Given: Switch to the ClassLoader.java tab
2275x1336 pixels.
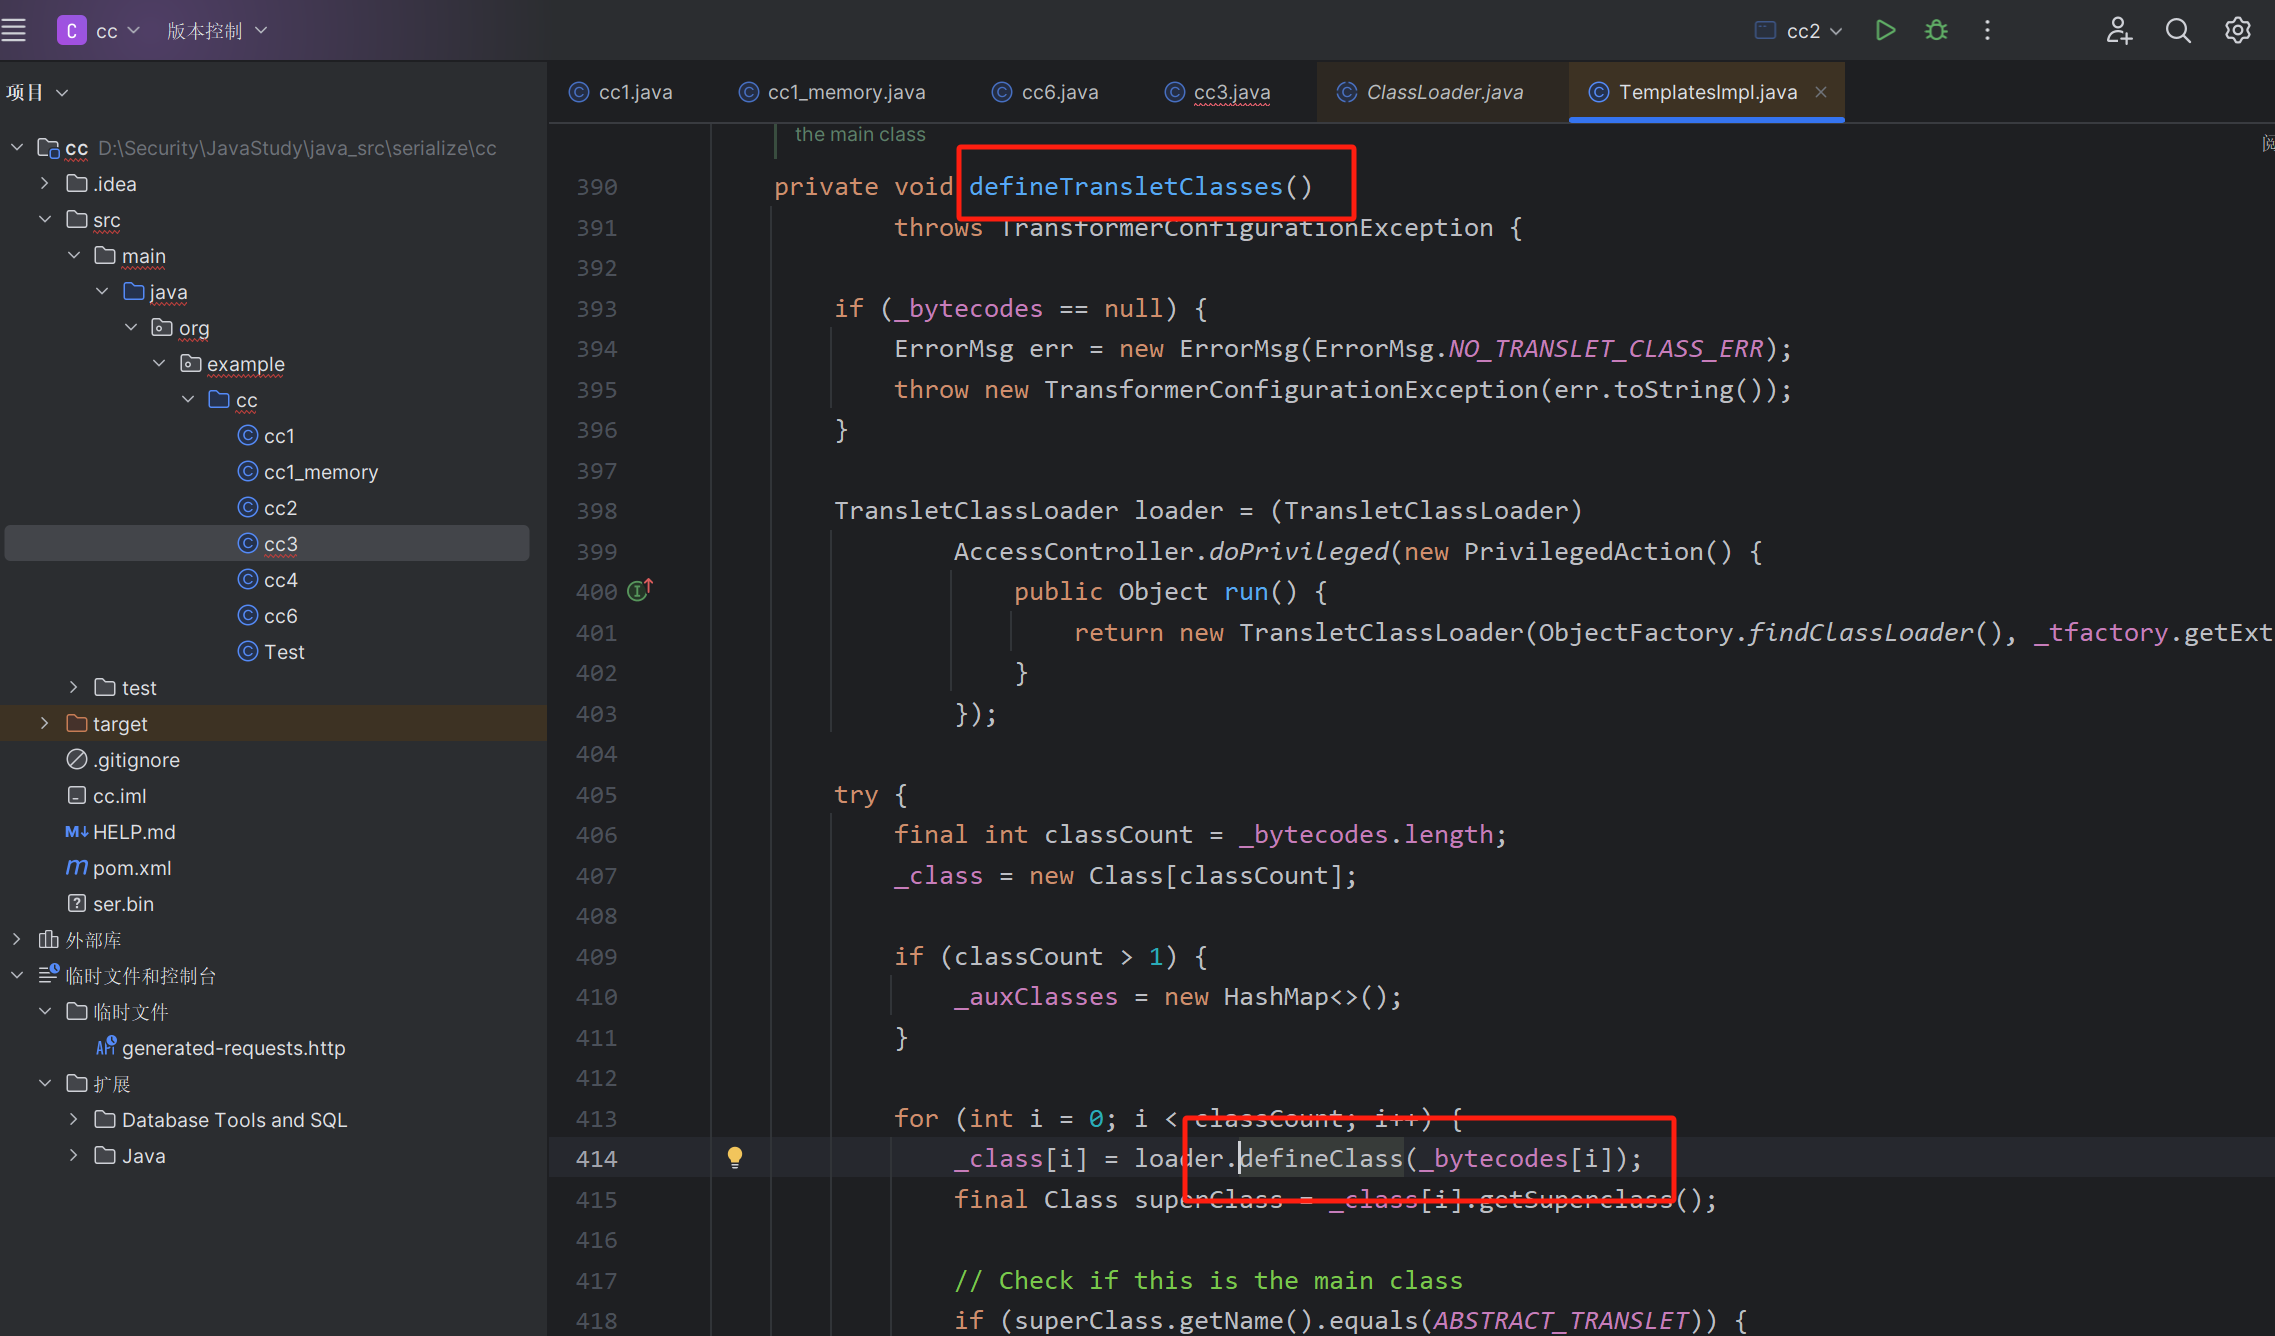Looking at the screenshot, I should 1443,92.
